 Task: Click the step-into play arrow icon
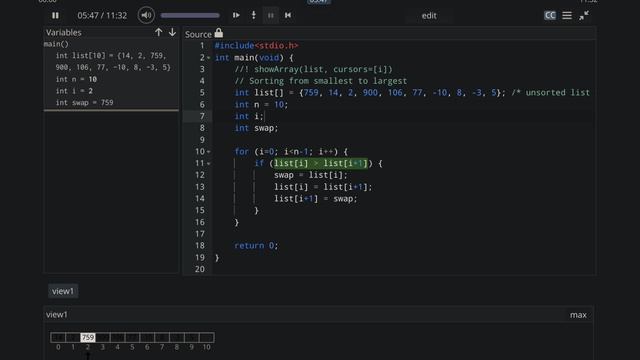(x=236, y=15)
